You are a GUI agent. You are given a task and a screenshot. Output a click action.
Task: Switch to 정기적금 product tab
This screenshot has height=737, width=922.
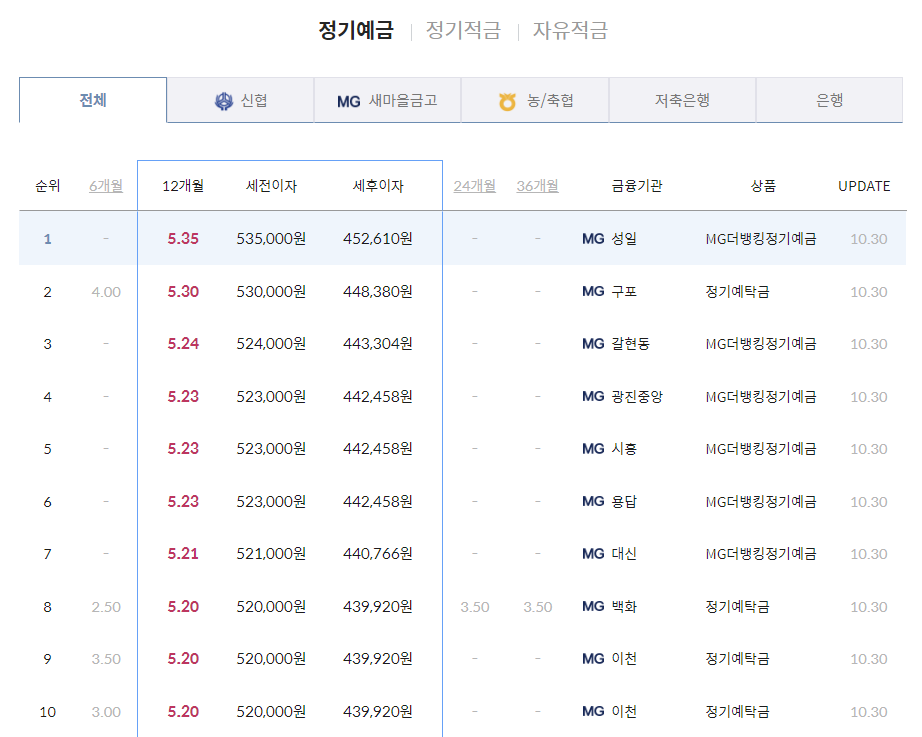pyautogui.click(x=463, y=30)
